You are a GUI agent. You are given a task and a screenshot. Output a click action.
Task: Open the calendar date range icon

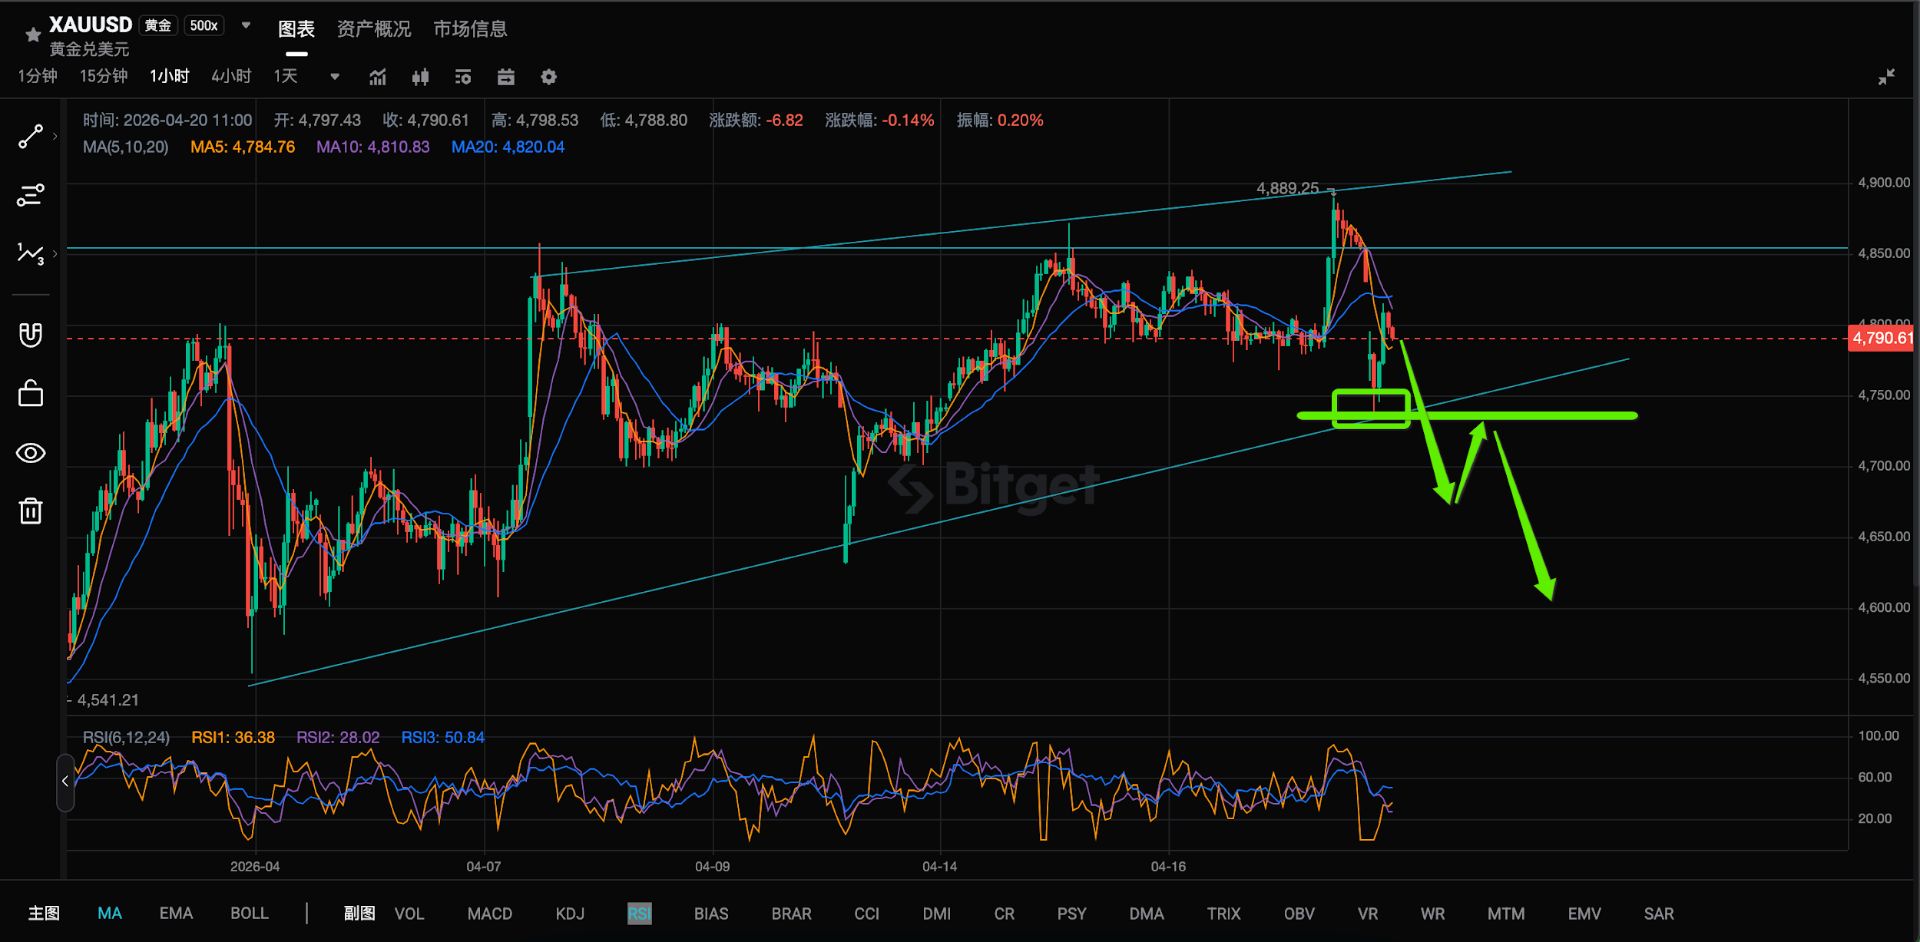point(506,77)
